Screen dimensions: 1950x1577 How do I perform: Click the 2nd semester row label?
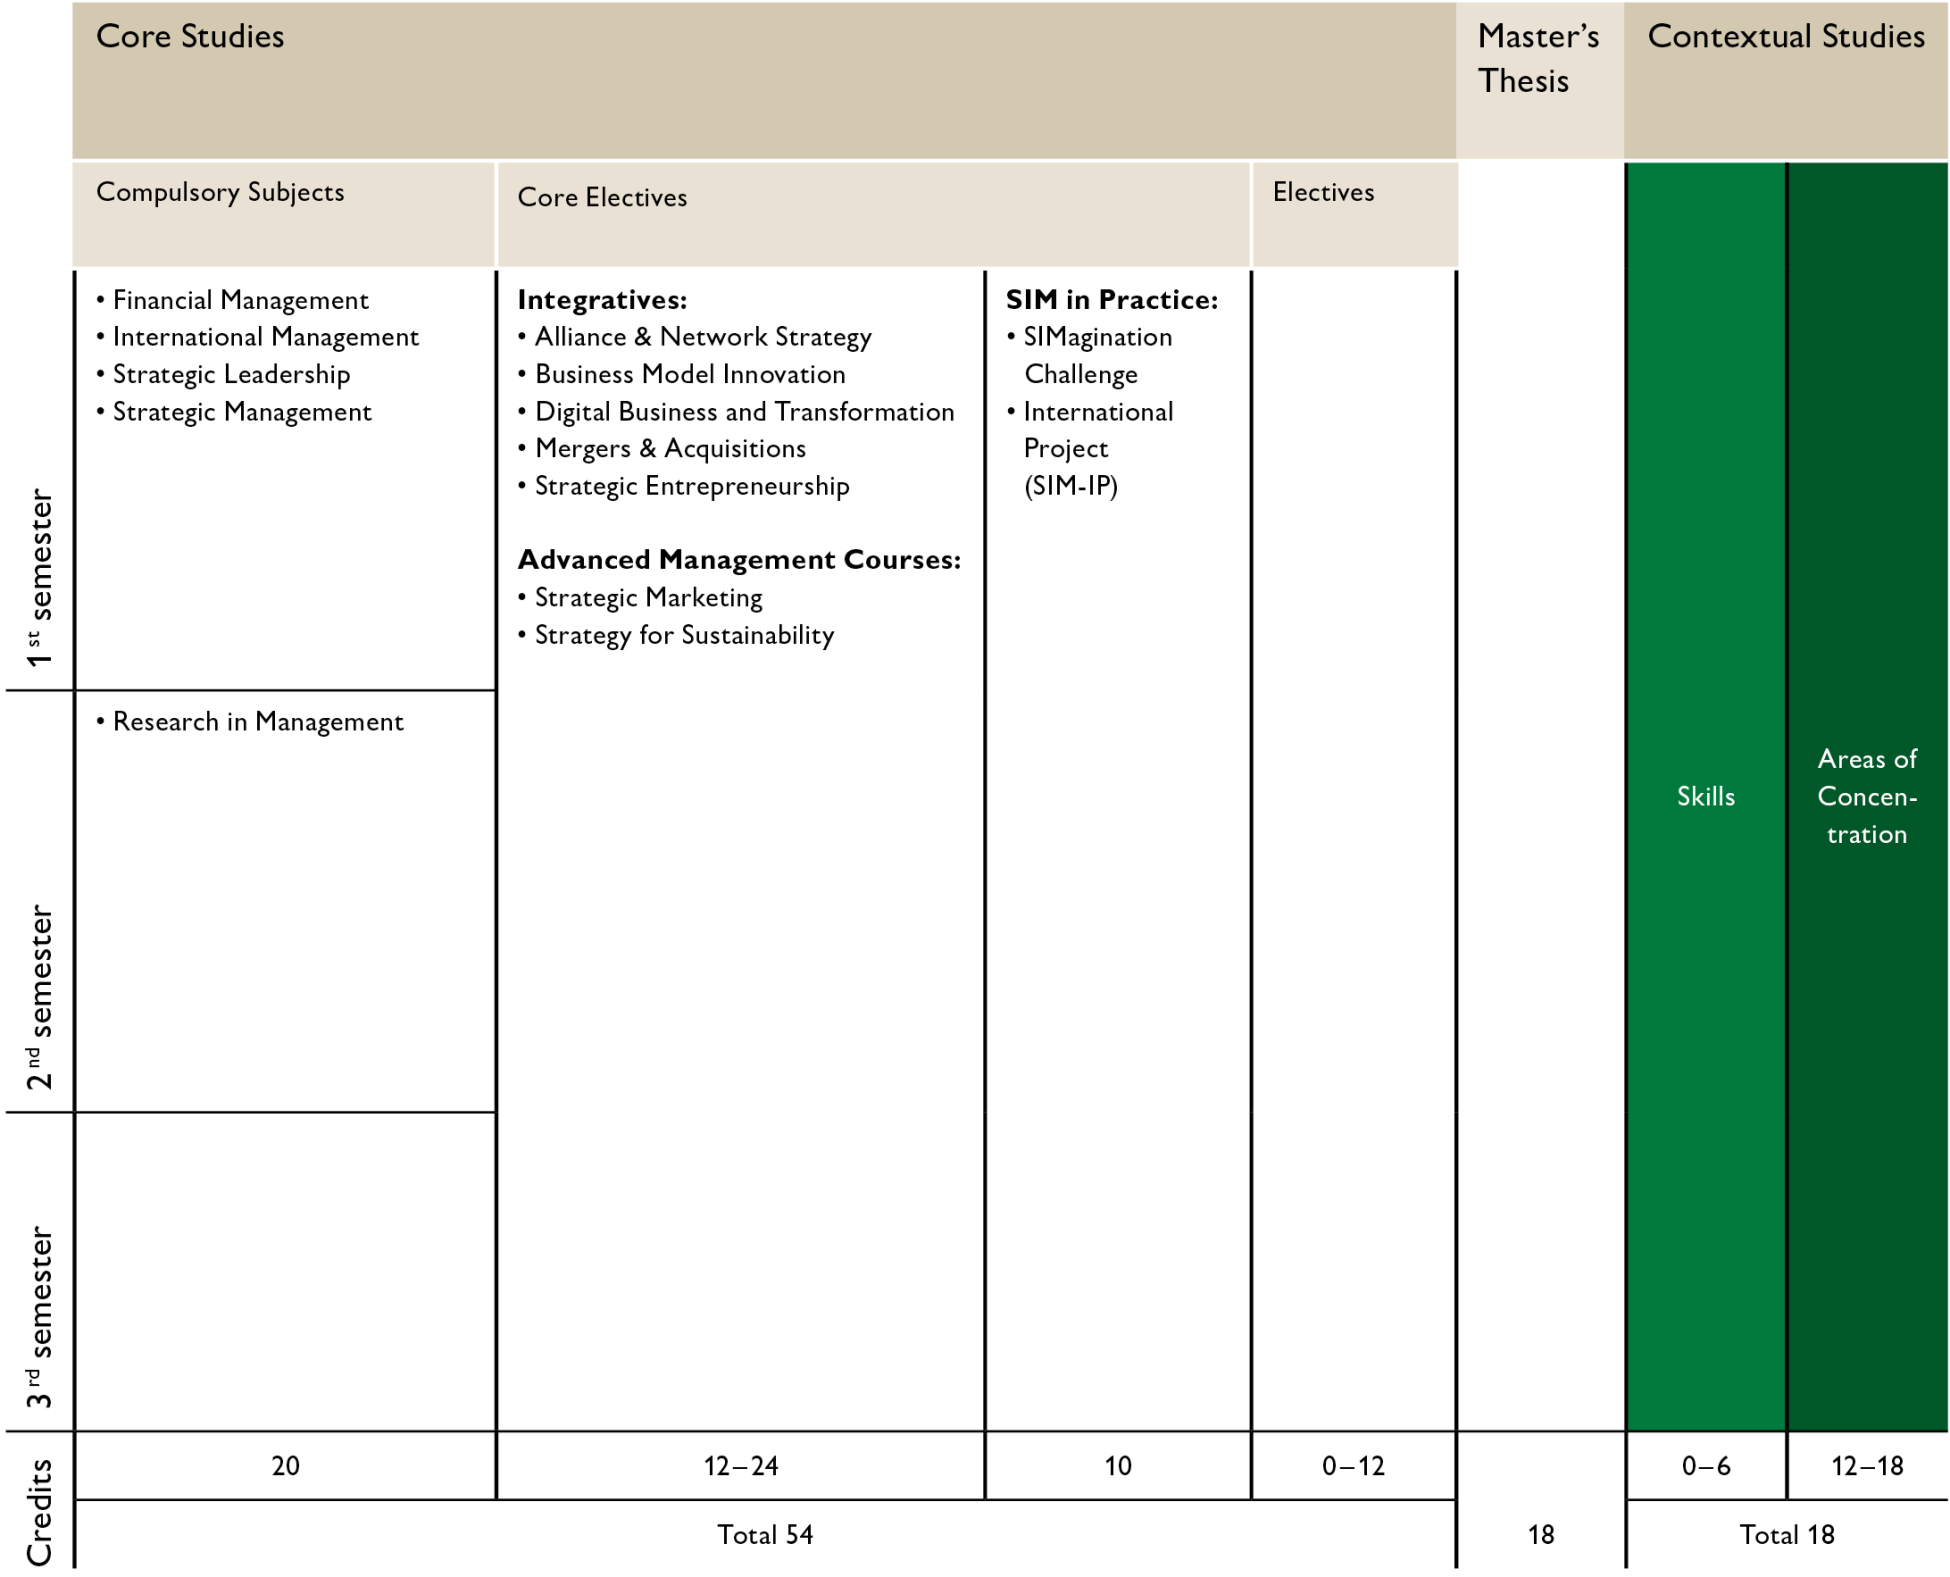[x=38, y=996]
